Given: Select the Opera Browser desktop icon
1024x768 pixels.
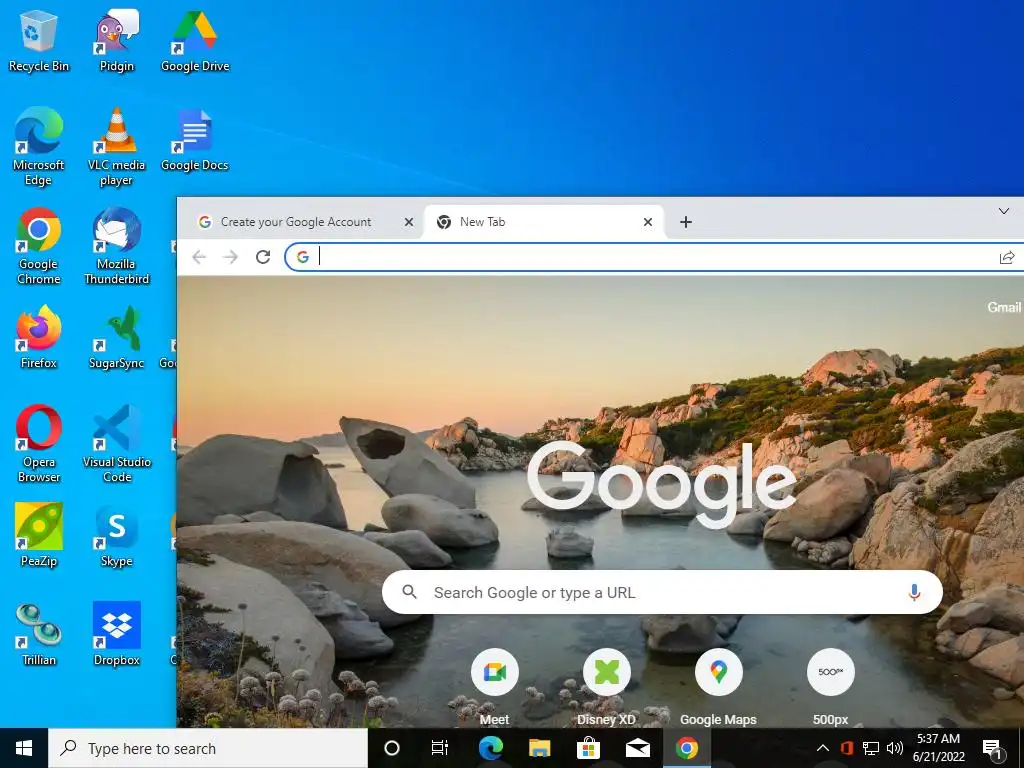Looking at the screenshot, I should [39, 444].
